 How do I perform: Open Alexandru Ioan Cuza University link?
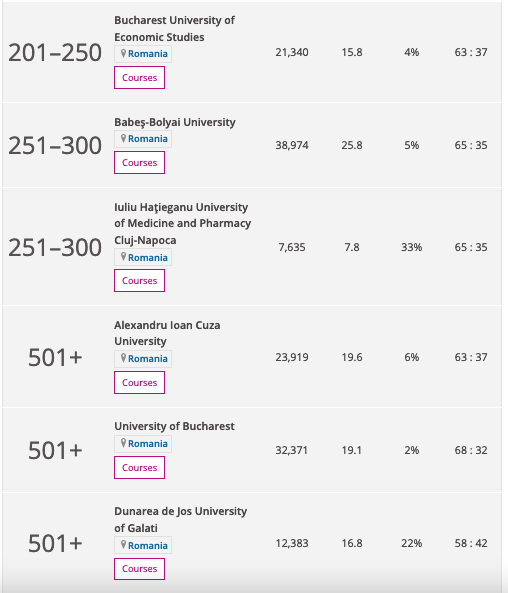click(167, 333)
